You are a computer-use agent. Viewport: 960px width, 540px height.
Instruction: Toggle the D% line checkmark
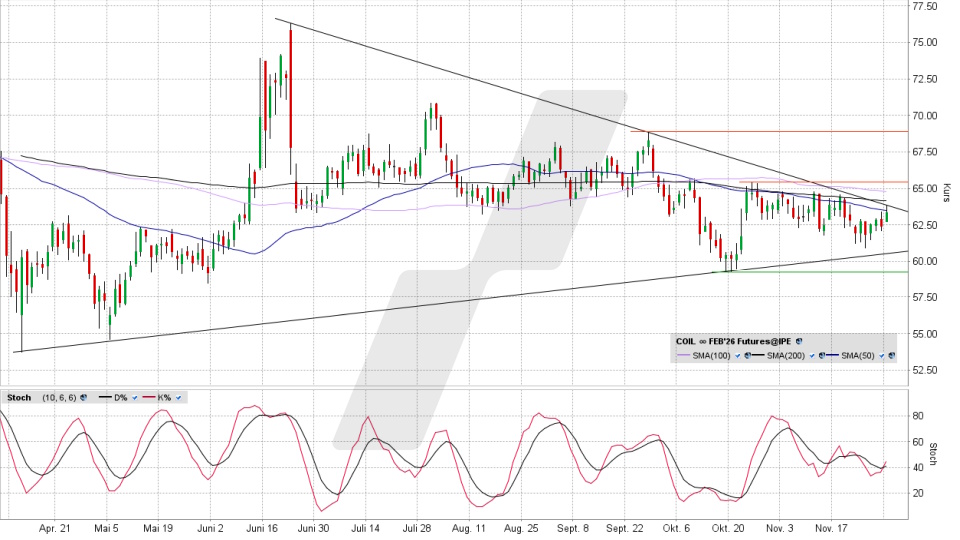coord(135,397)
